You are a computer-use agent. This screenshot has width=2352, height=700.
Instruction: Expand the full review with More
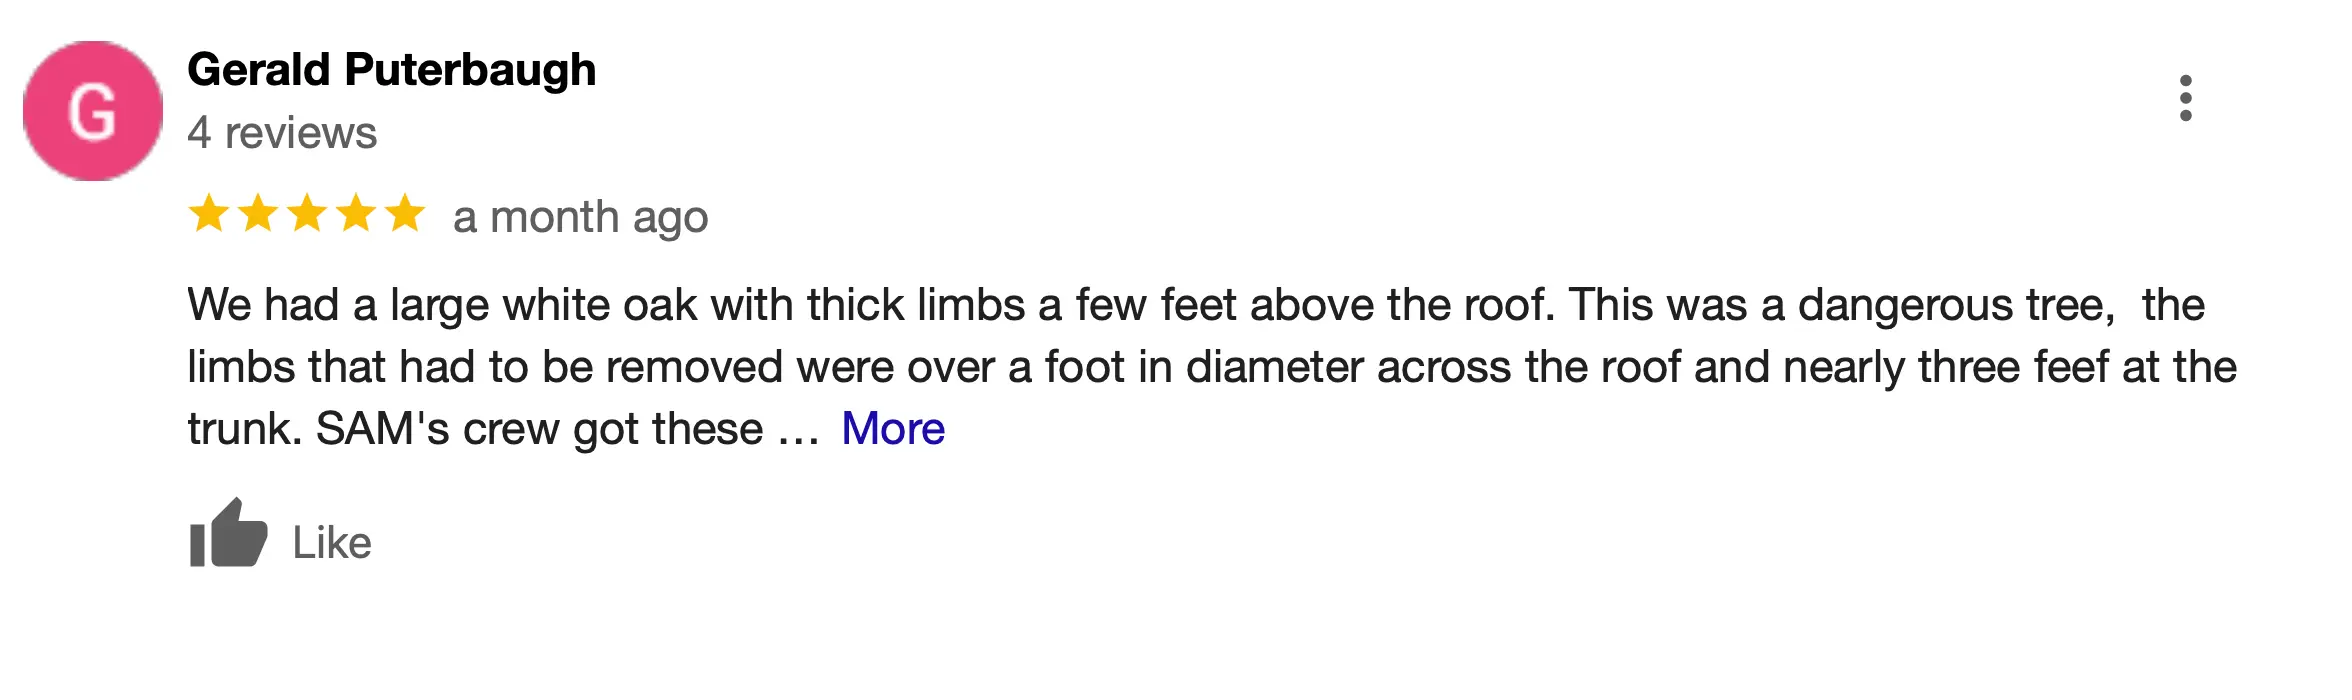point(892,429)
